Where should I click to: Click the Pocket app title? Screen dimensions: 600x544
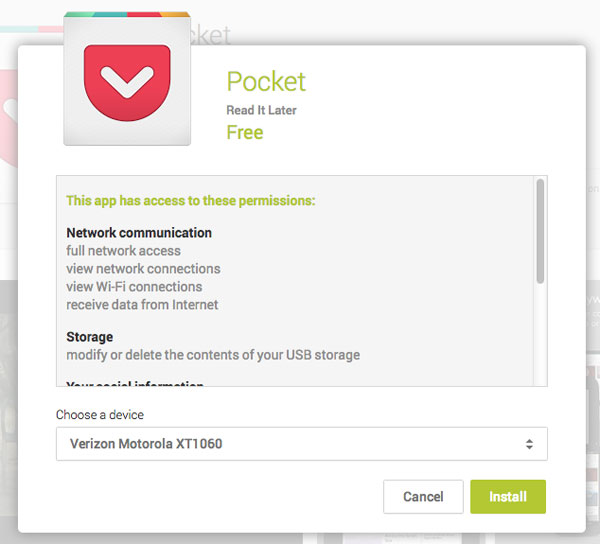click(266, 81)
